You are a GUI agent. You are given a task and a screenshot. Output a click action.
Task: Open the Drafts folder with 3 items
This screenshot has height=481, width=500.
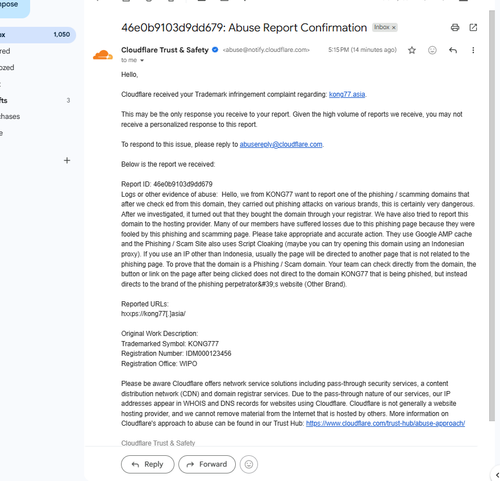tap(36, 100)
